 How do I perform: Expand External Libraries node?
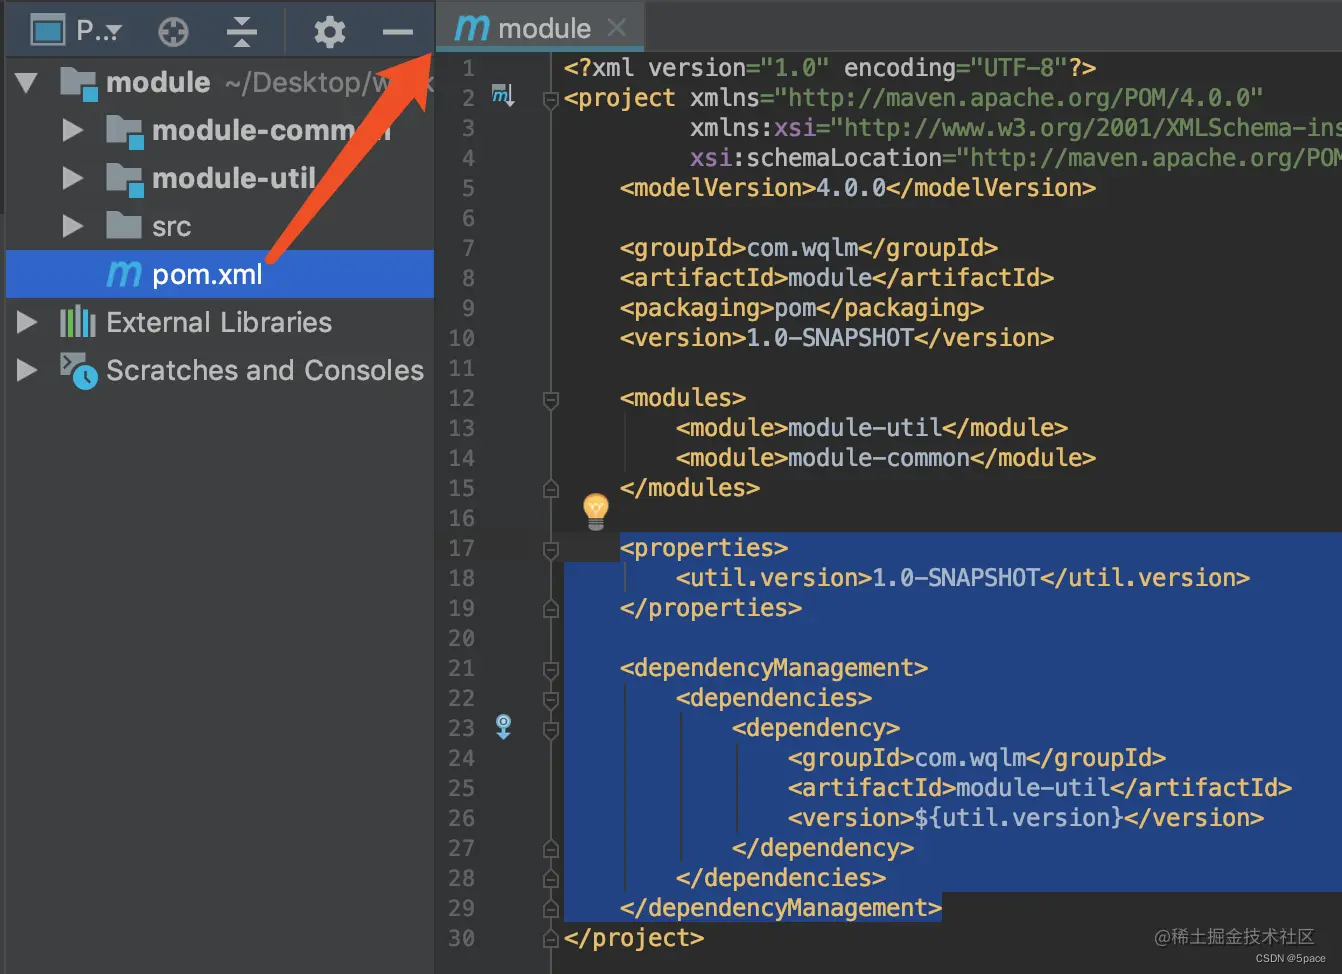[x=27, y=322]
